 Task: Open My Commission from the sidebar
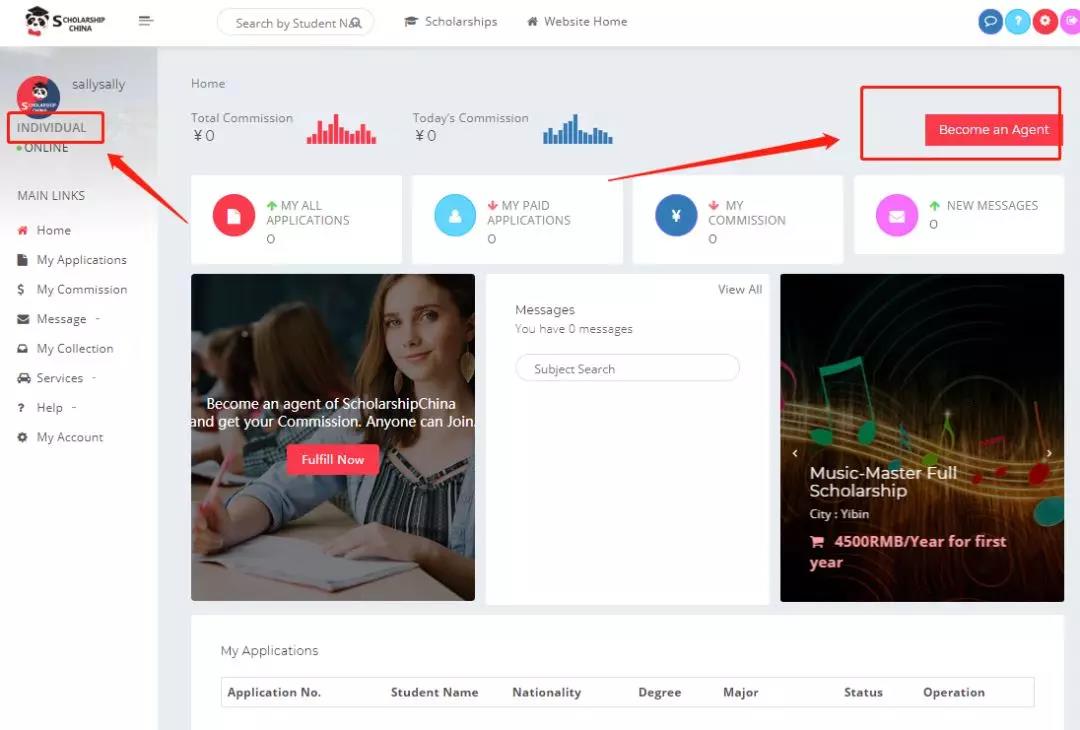(72, 289)
